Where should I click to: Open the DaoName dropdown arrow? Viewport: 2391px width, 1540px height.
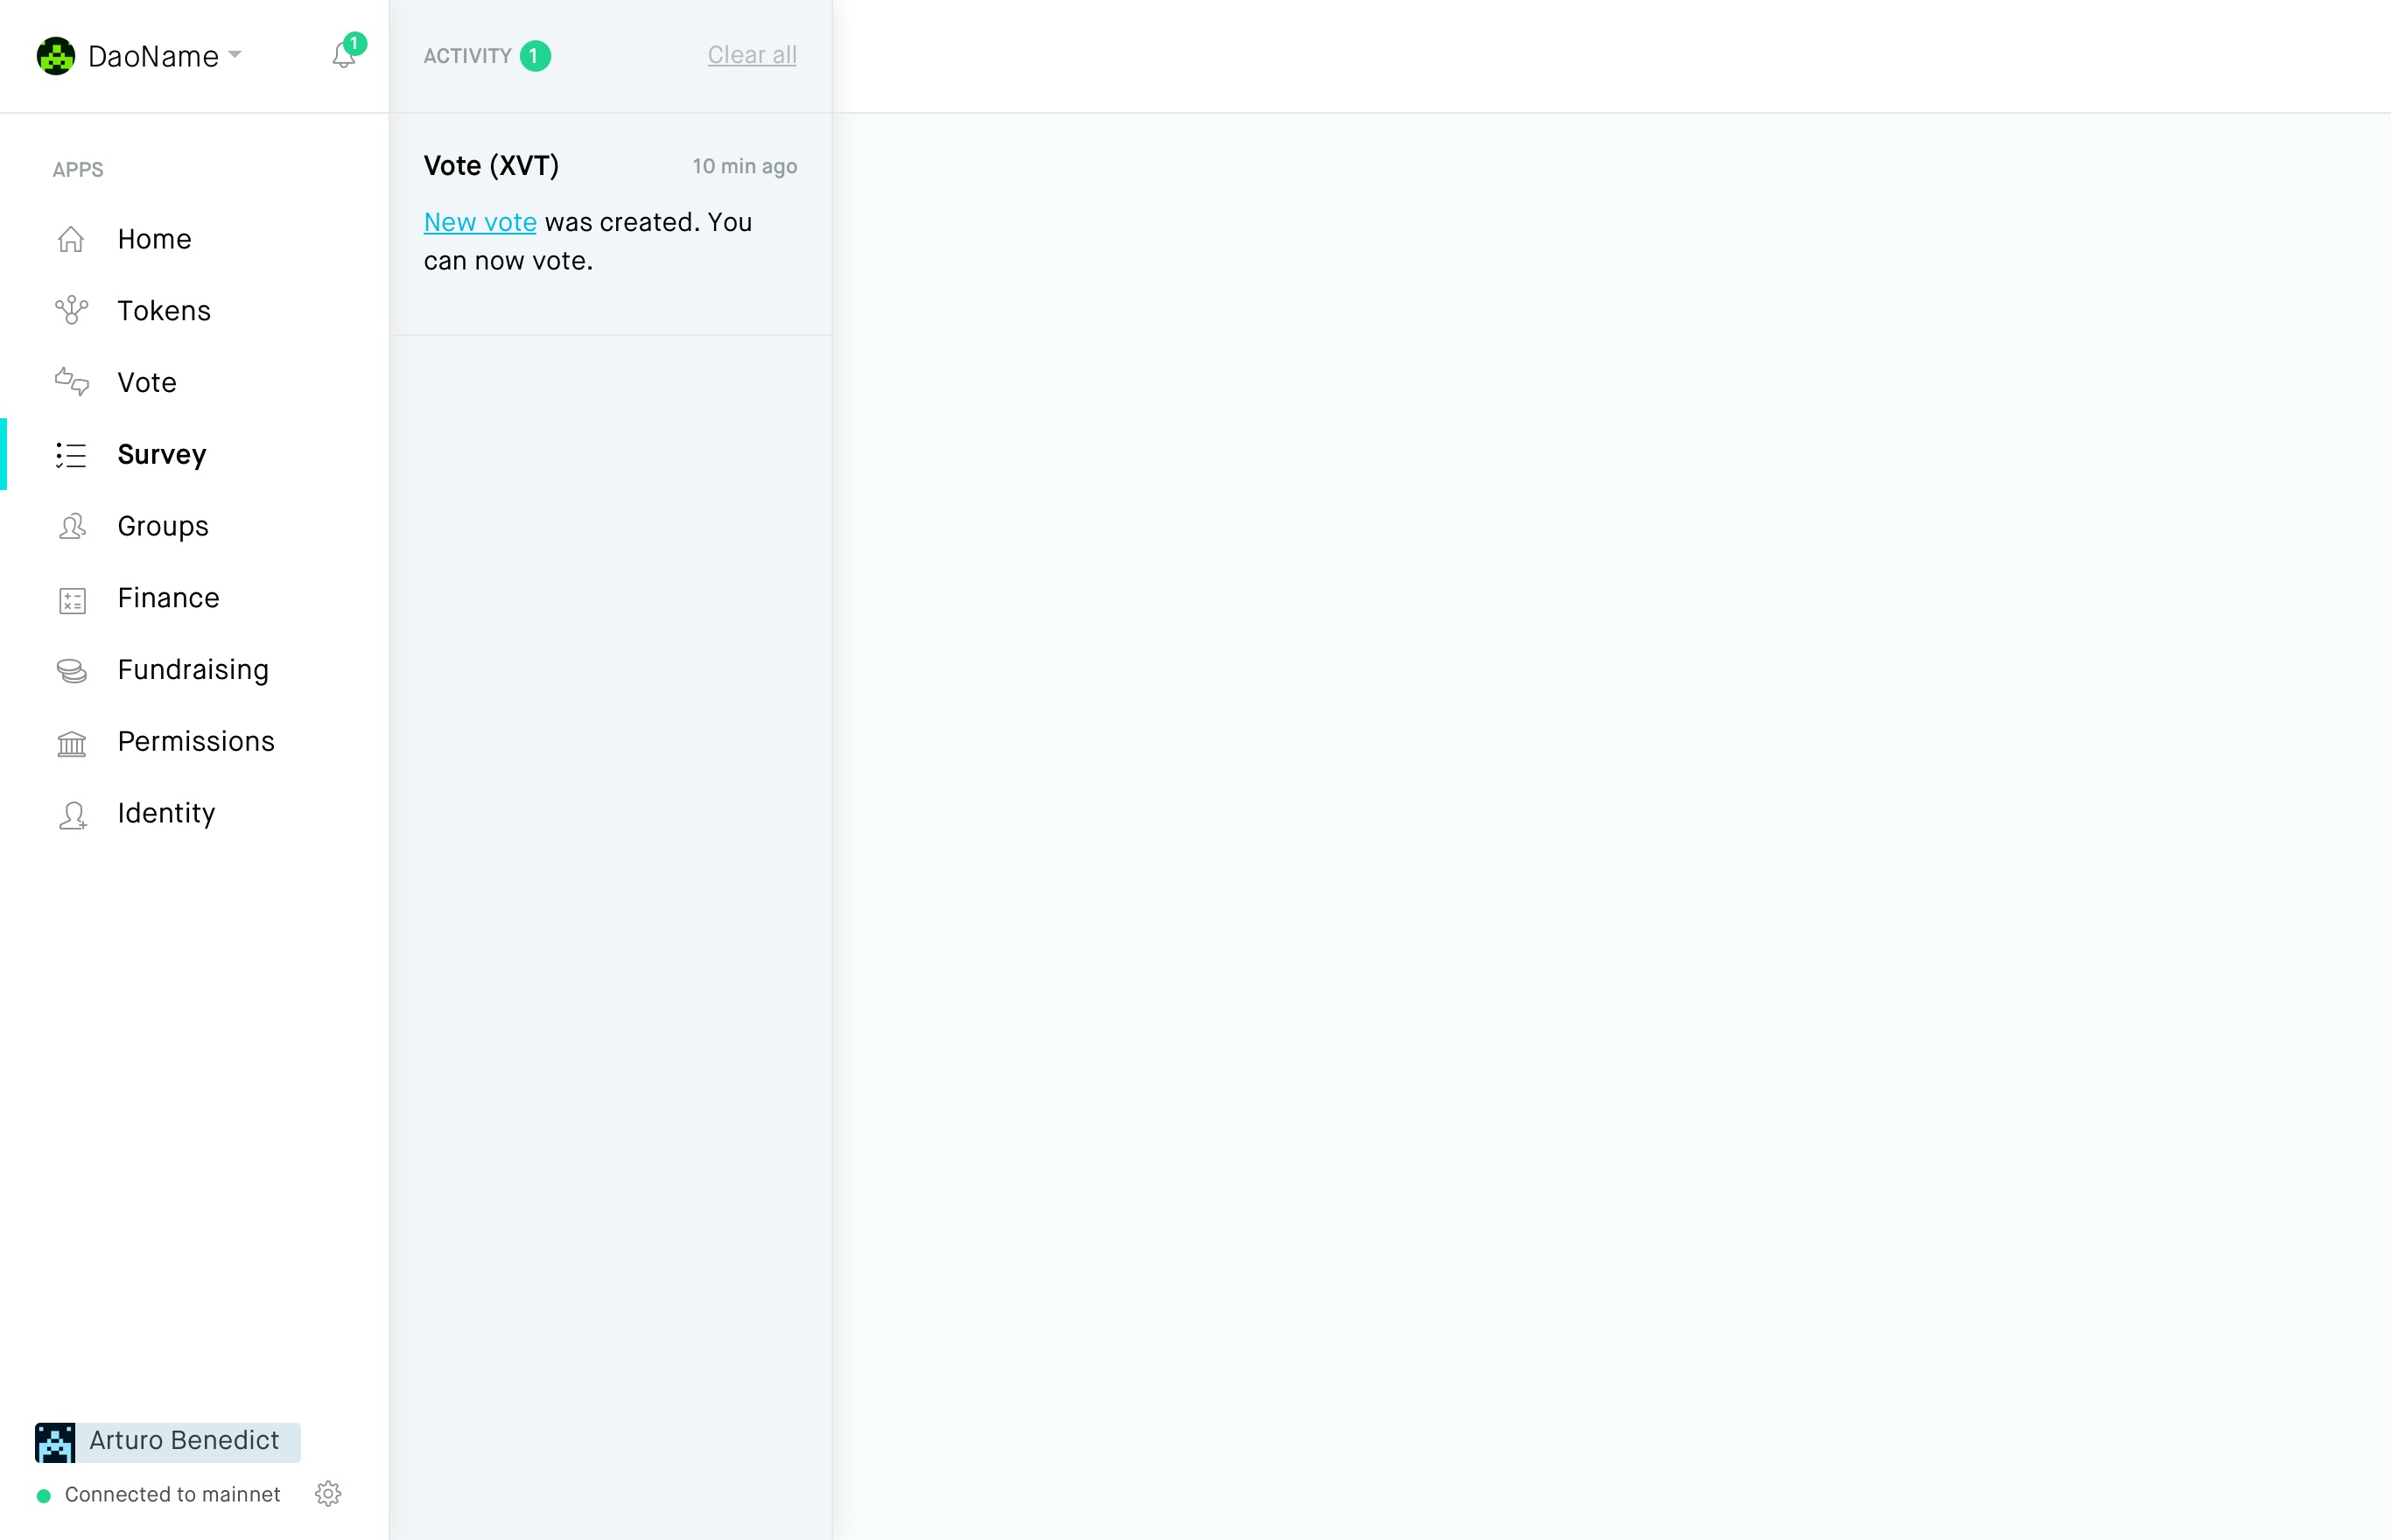click(235, 54)
